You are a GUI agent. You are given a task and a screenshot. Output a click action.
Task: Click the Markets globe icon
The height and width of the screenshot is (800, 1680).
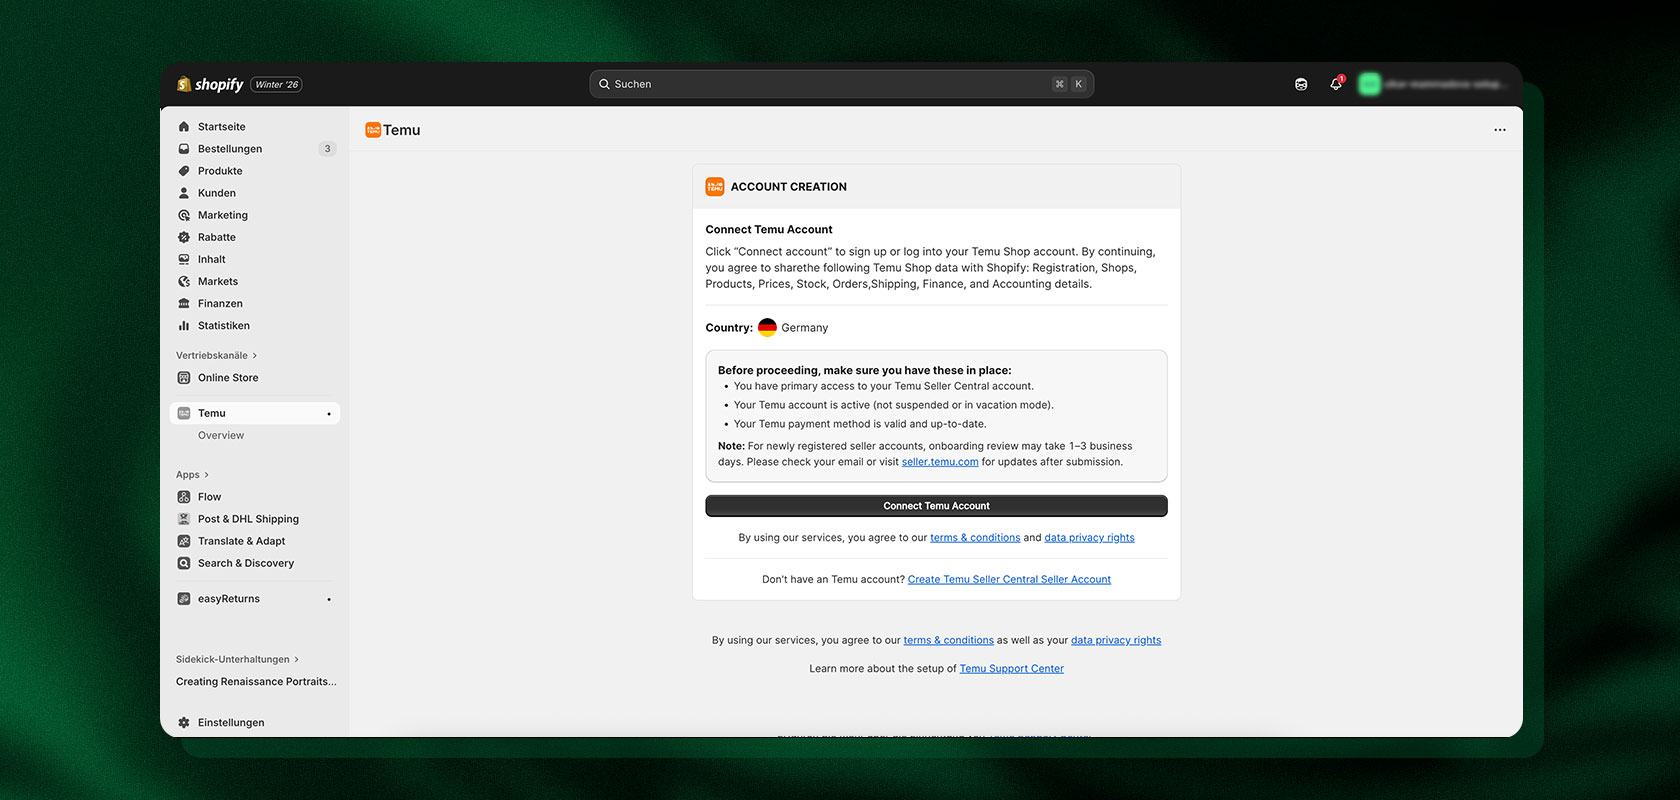tap(184, 281)
